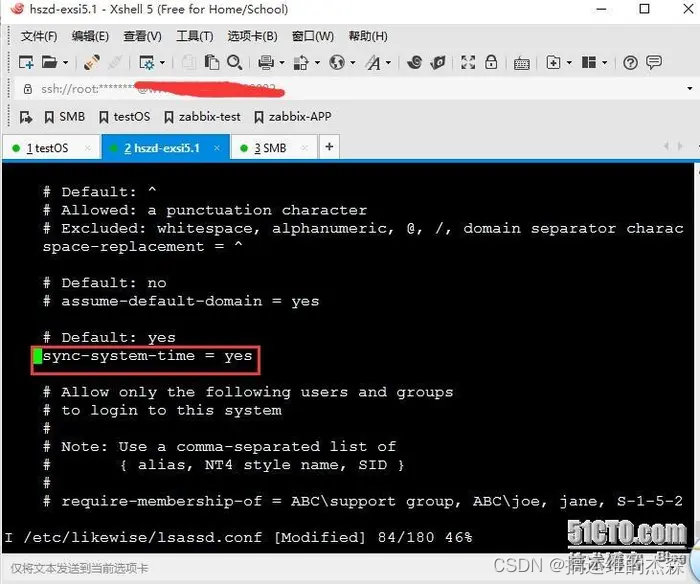Expand the new tab group dropdown arrow
Screen dimensions: 700x584
coord(569,63)
